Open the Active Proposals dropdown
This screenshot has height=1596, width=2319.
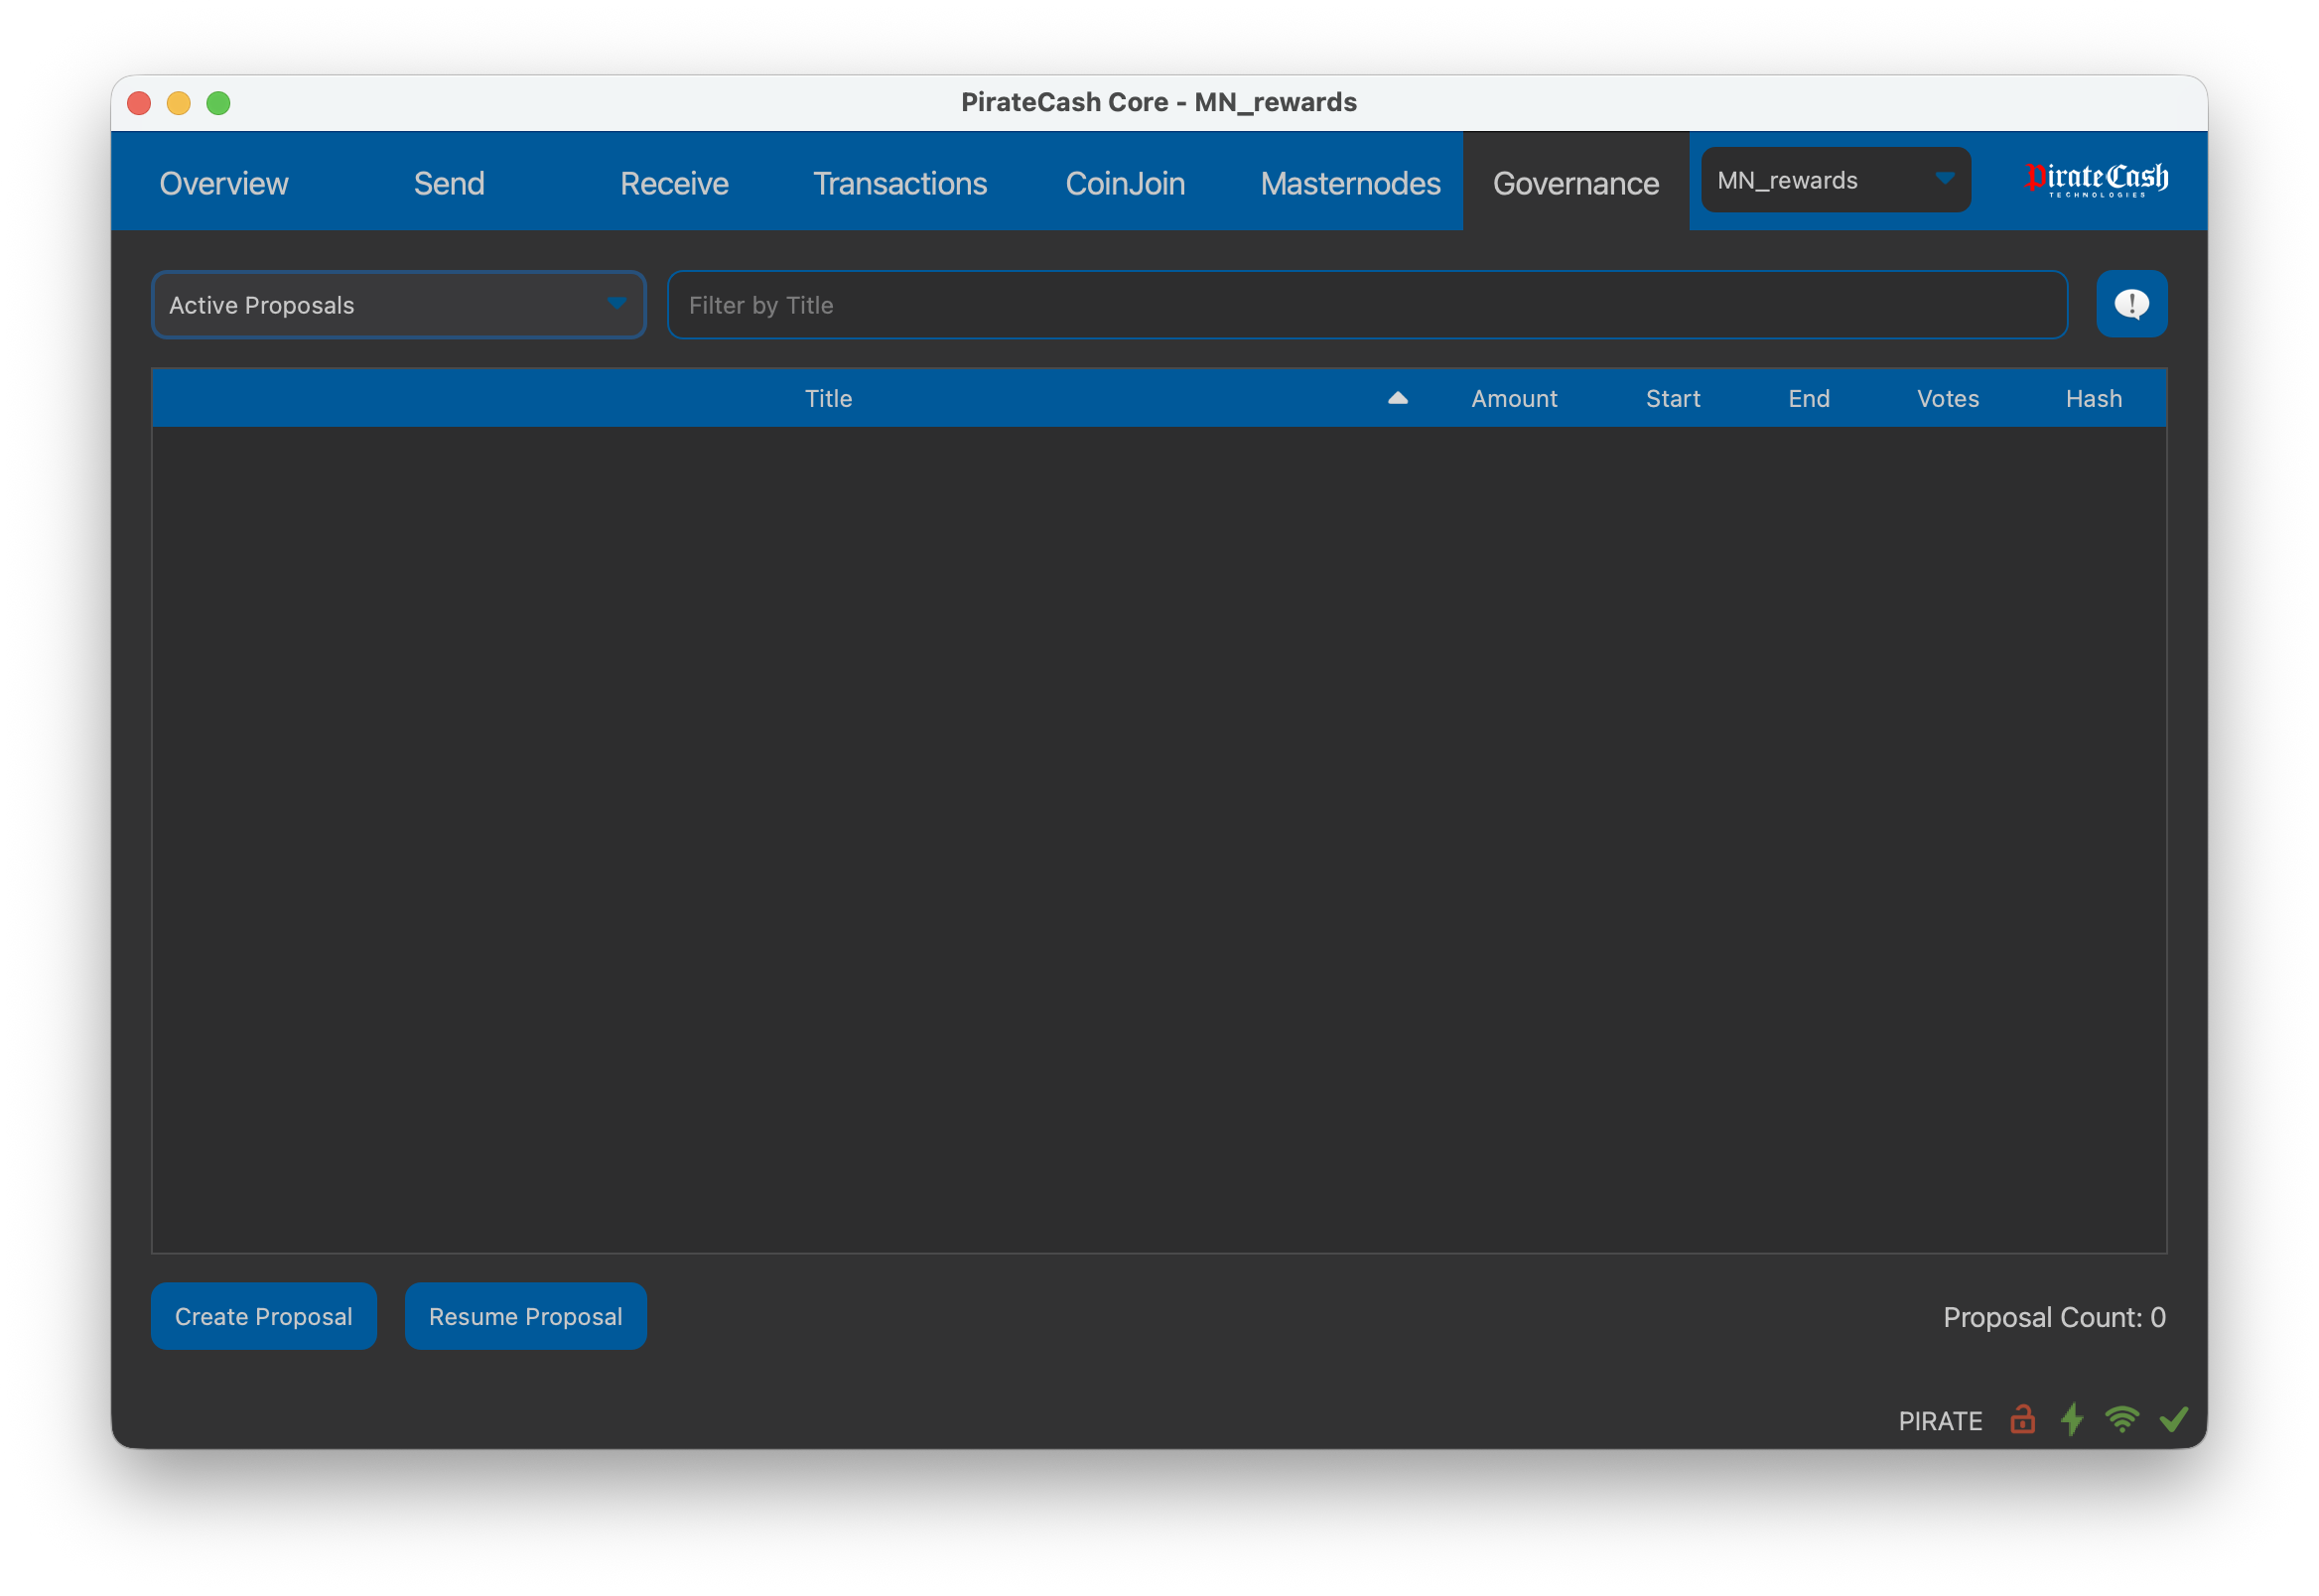[x=398, y=305]
